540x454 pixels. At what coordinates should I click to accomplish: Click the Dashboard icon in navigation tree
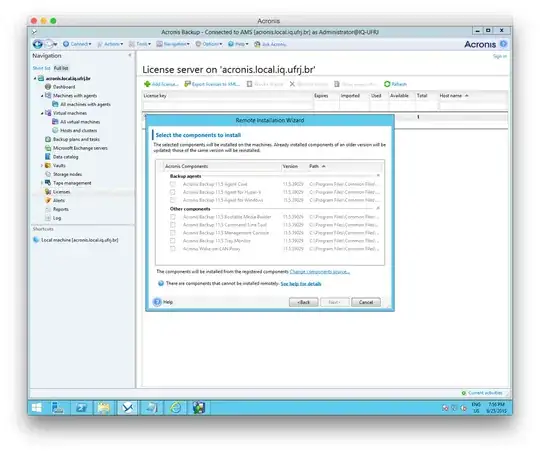(48, 87)
